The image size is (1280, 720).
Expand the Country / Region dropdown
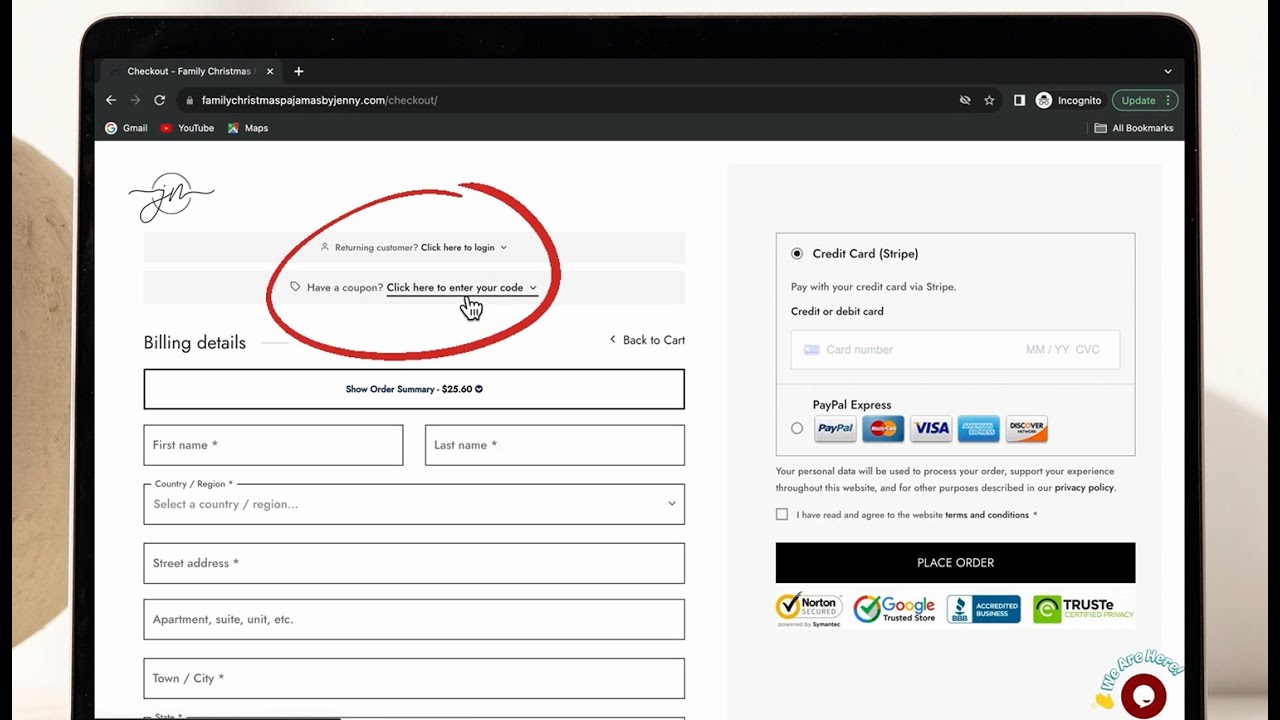[x=414, y=504]
